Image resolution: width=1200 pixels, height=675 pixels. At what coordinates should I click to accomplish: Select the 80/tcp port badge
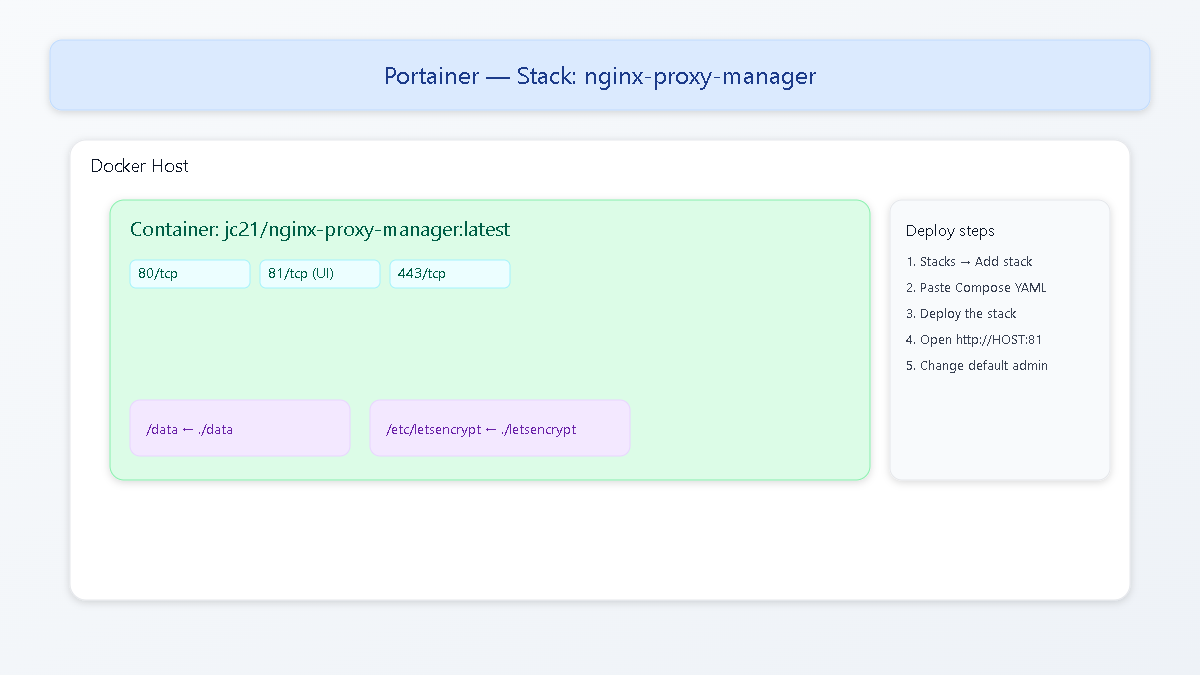click(x=189, y=273)
